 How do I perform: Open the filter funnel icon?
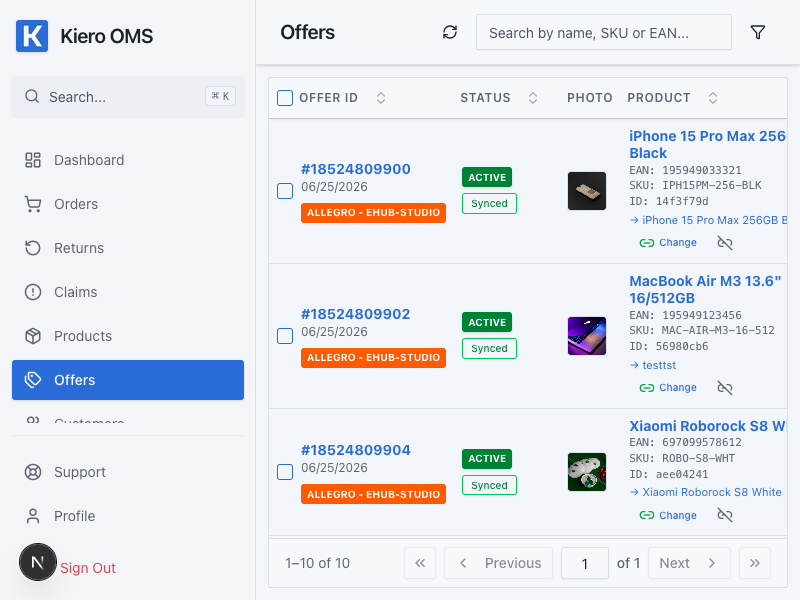coord(758,33)
